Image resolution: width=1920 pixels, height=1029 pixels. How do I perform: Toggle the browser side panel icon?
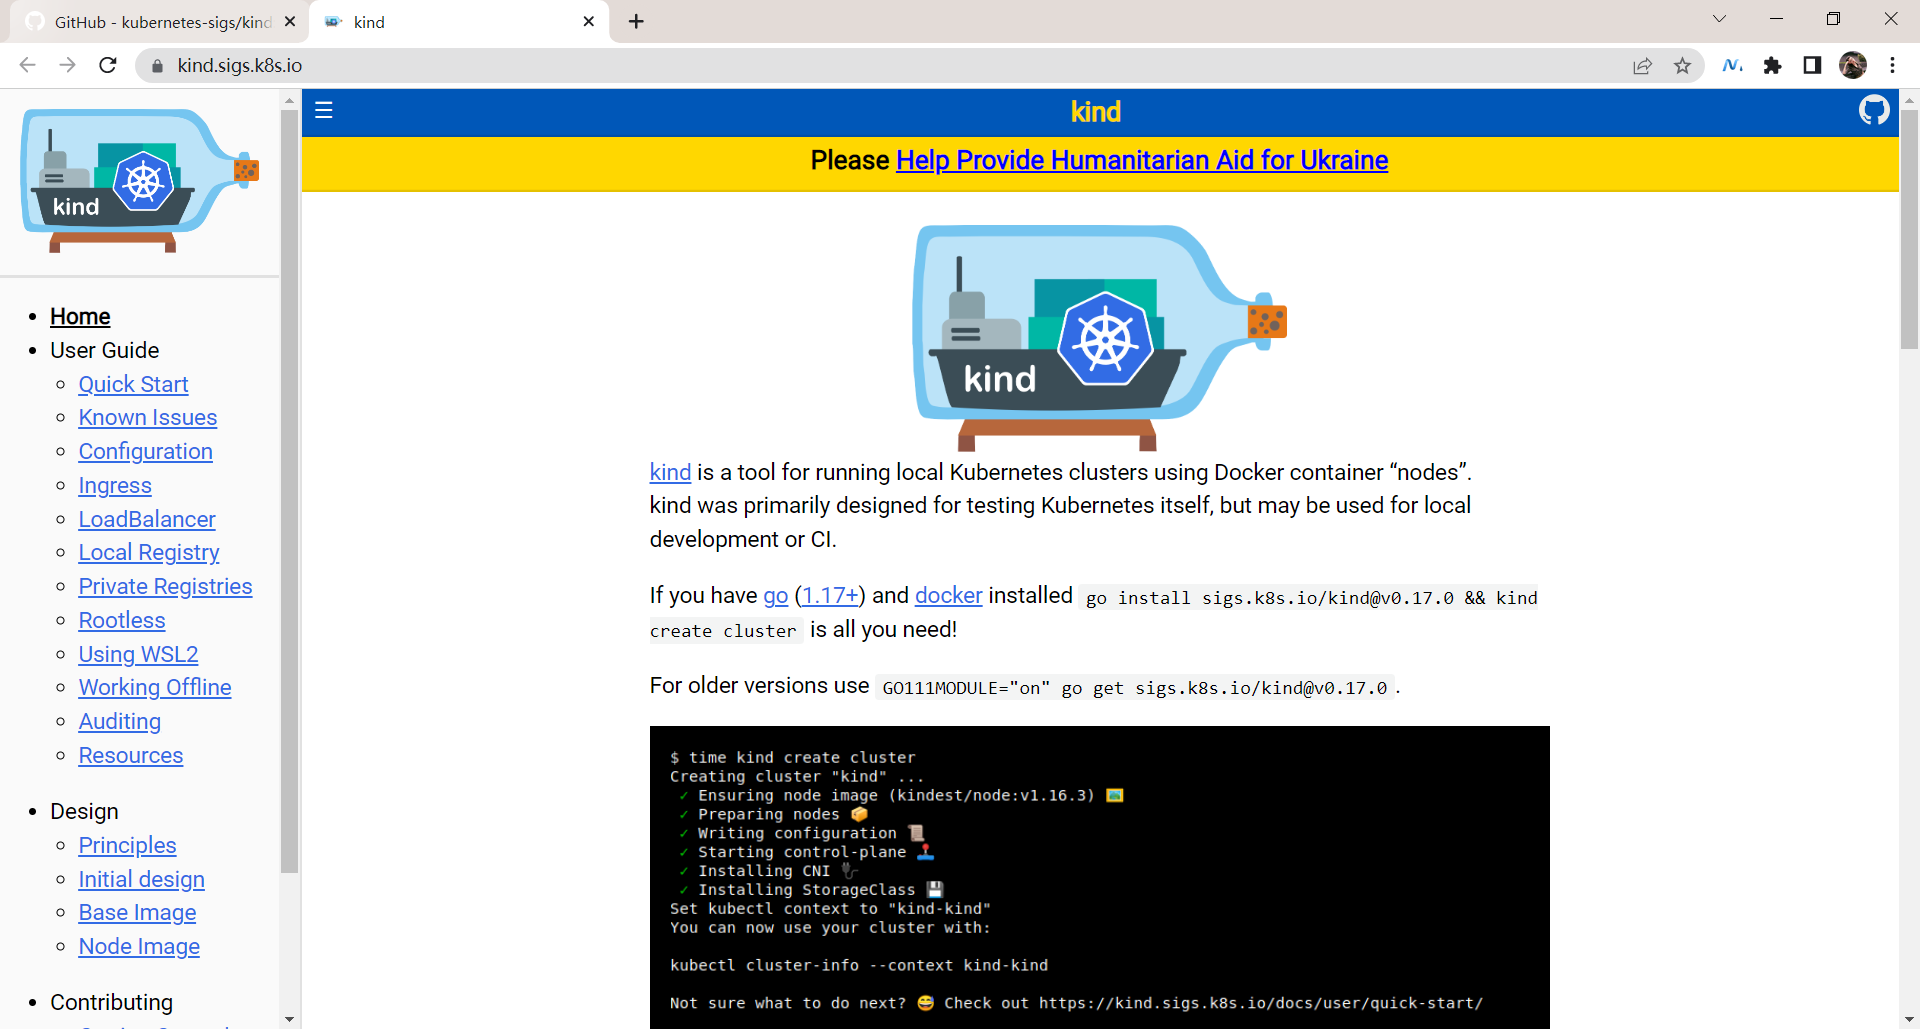(1812, 65)
